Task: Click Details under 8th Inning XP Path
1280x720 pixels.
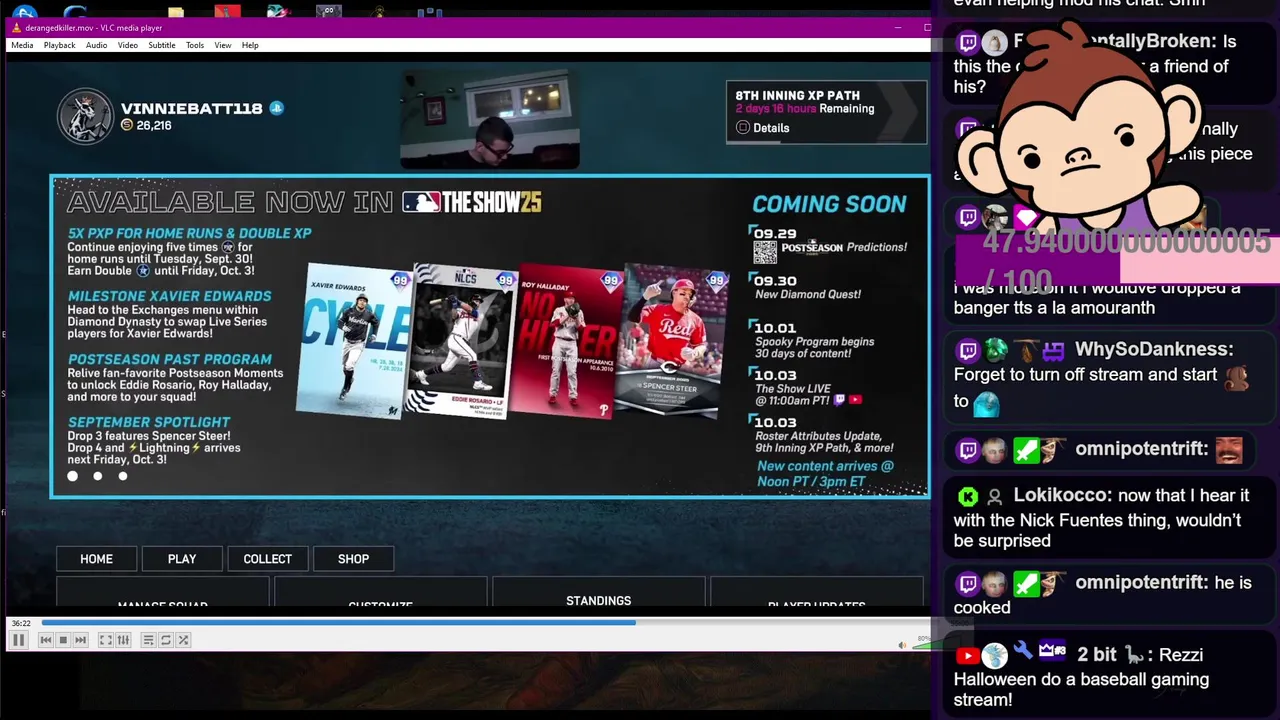Action: tap(763, 128)
